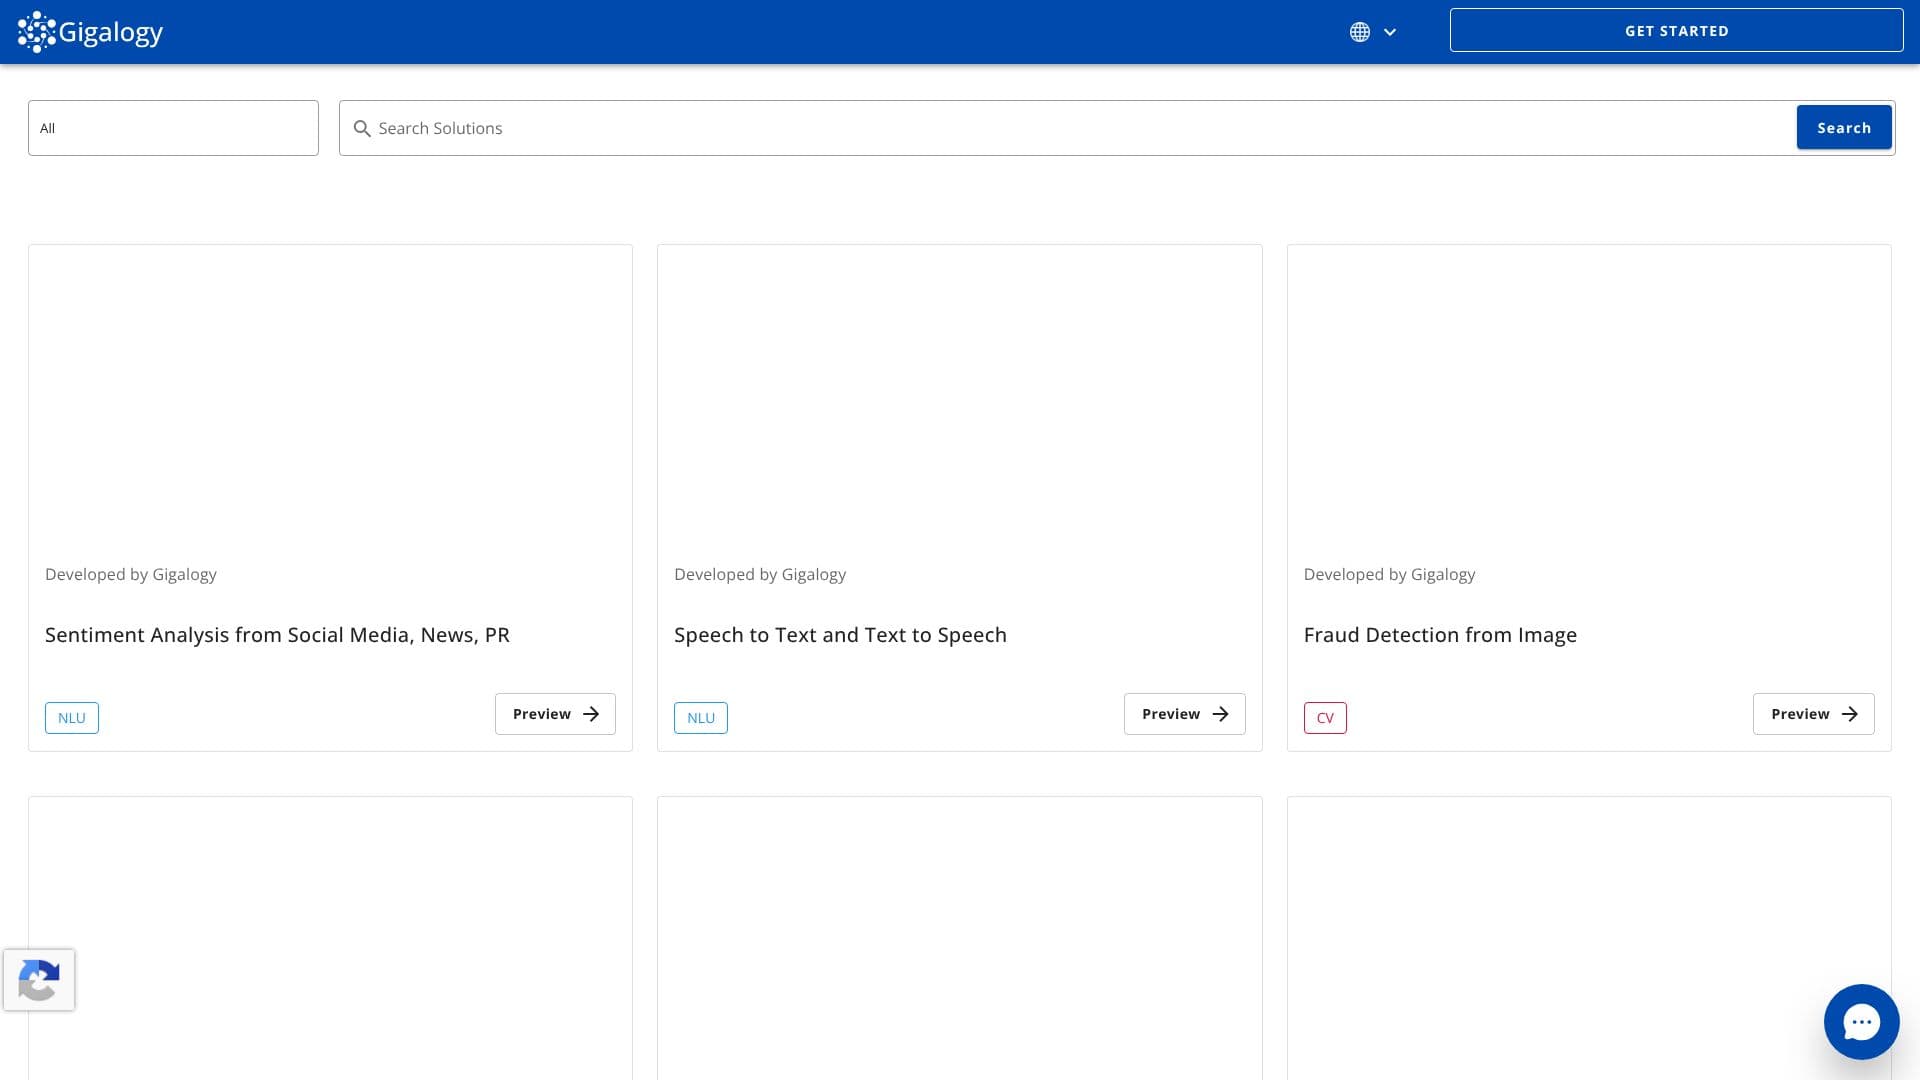
Task: Select NLU tag on Speech to Text card
Action: [701, 718]
